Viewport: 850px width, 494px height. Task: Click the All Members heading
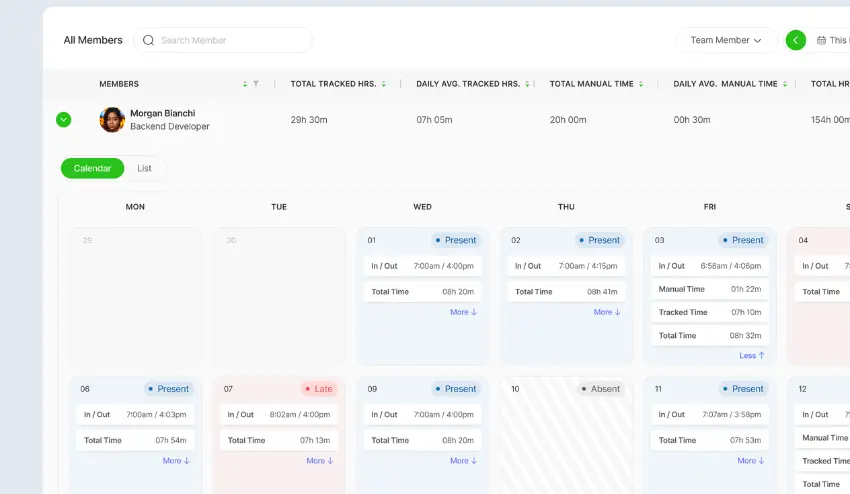click(93, 40)
